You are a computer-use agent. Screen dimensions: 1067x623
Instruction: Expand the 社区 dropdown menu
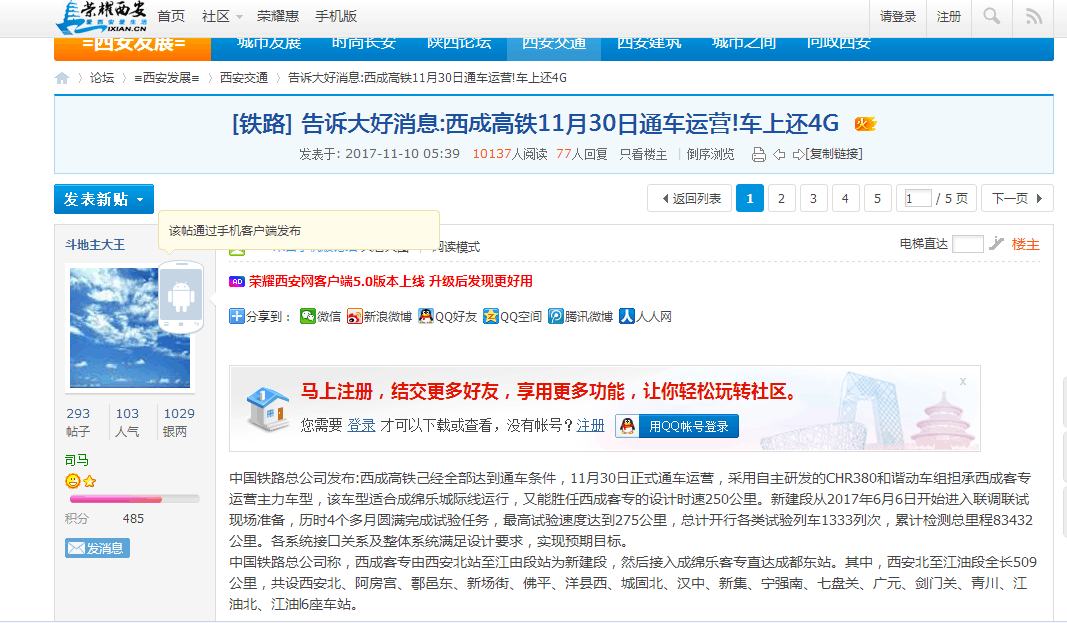tap(222, 16)
